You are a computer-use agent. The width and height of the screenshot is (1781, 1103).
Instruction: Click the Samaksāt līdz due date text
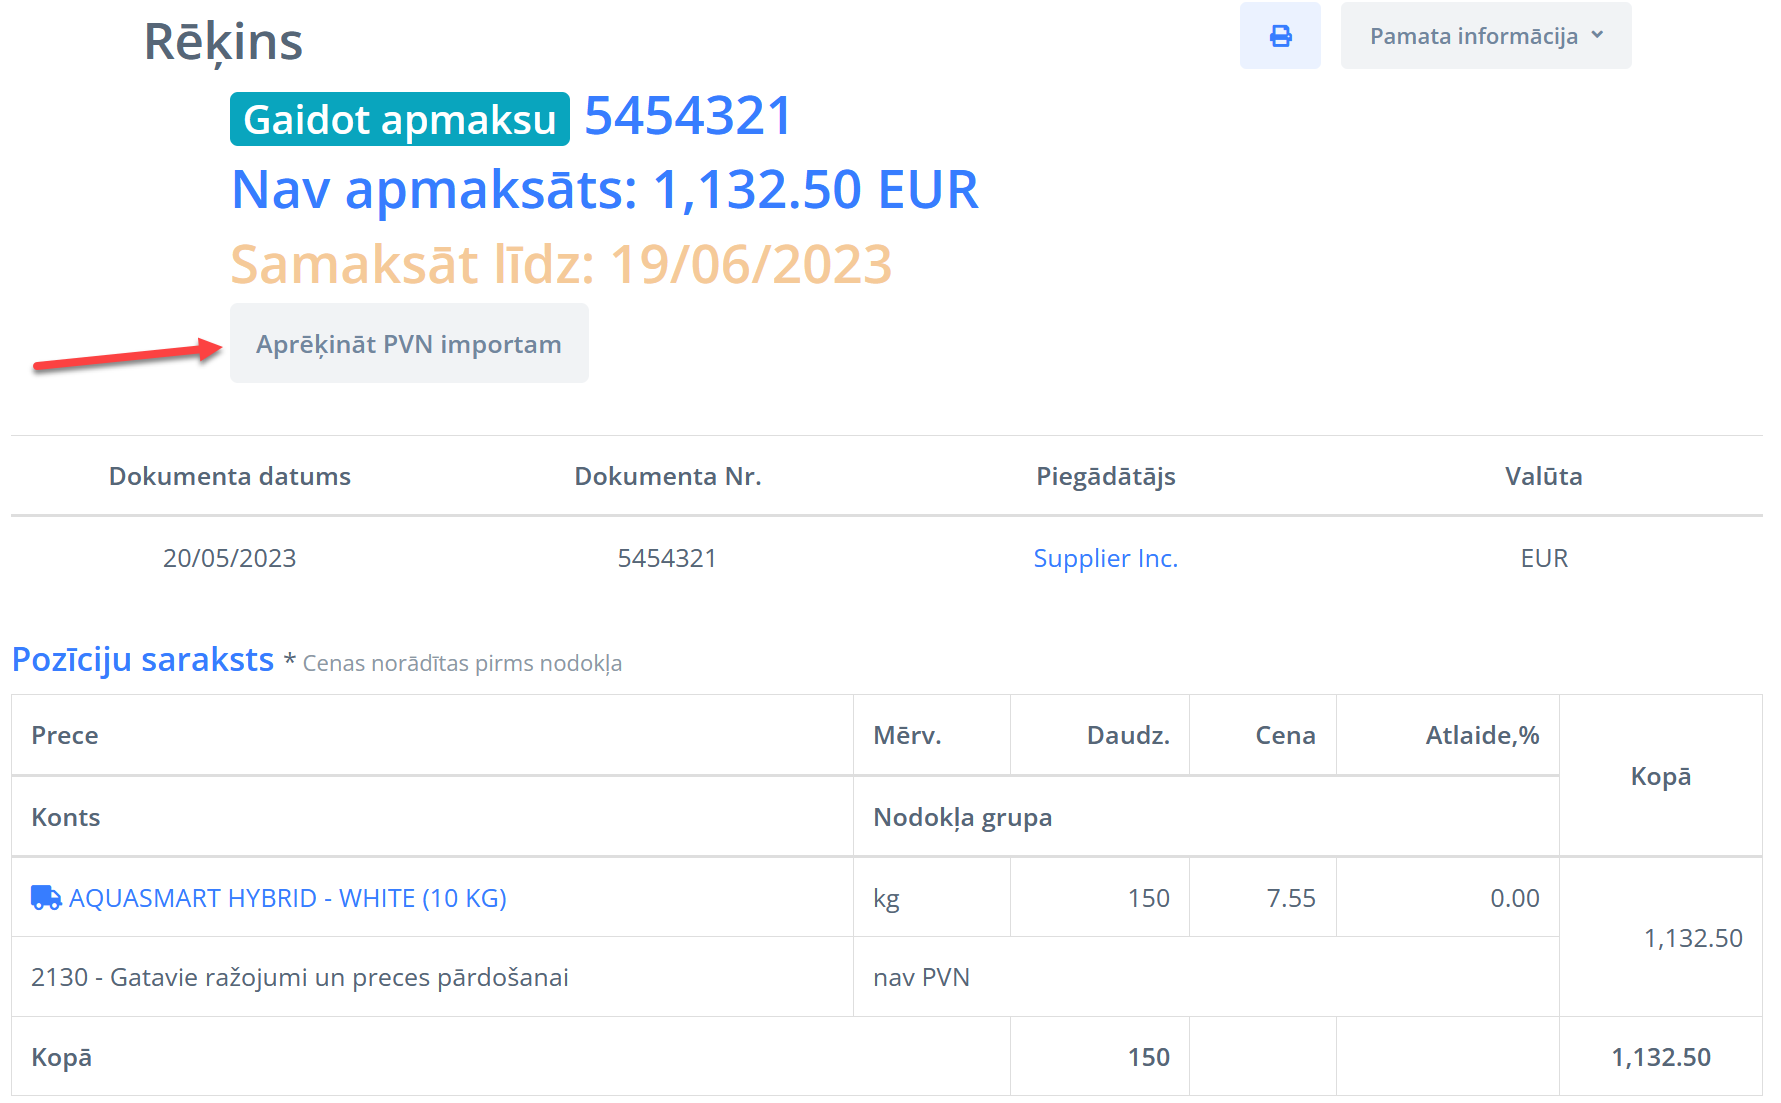[x=561, y=265]
